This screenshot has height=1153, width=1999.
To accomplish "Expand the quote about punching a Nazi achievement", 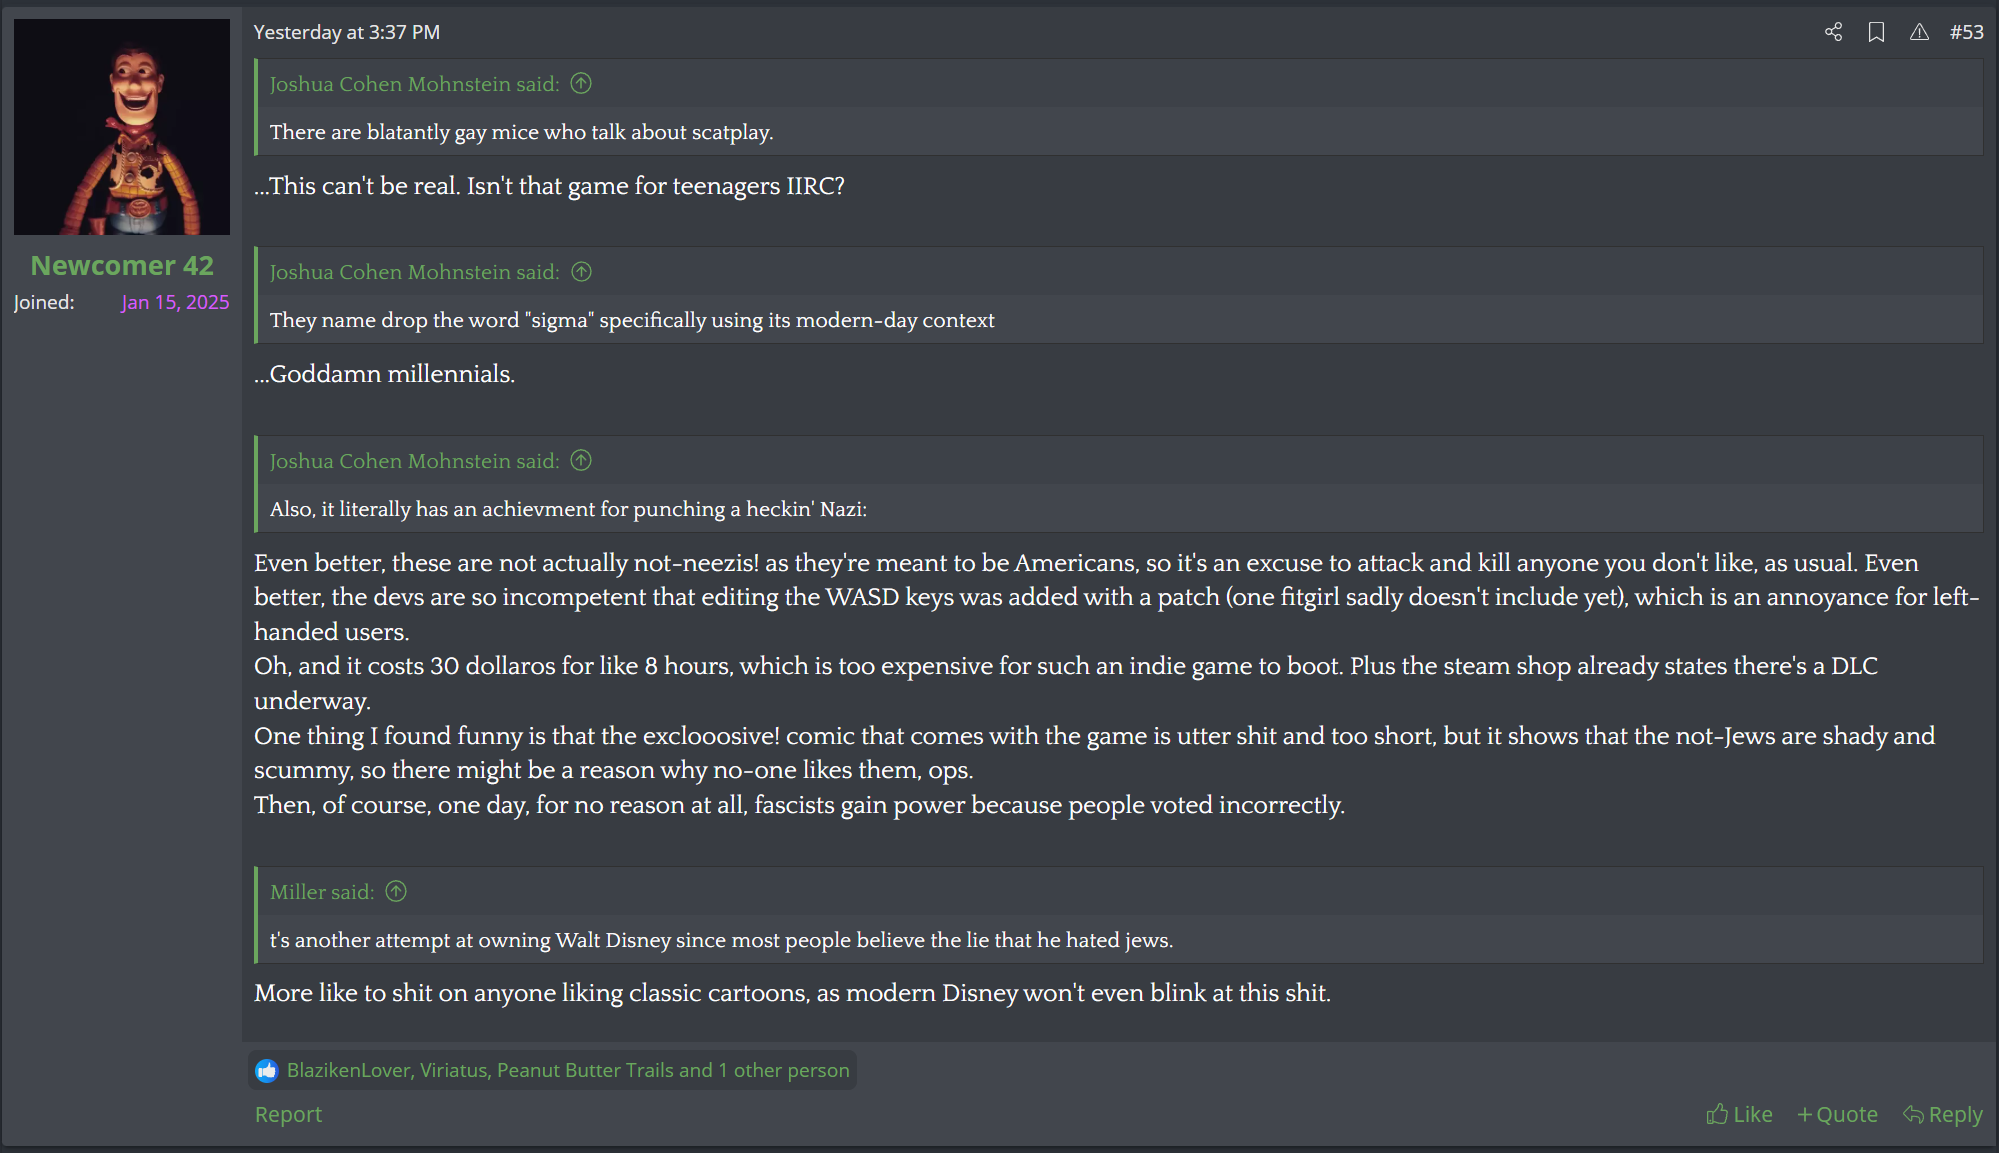I will pyautogui.click(x=568, y=509).
